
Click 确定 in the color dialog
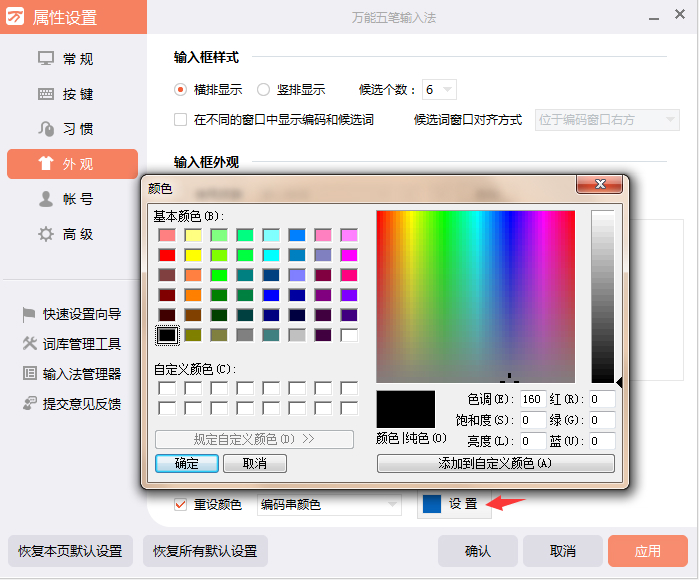(187, 463)
